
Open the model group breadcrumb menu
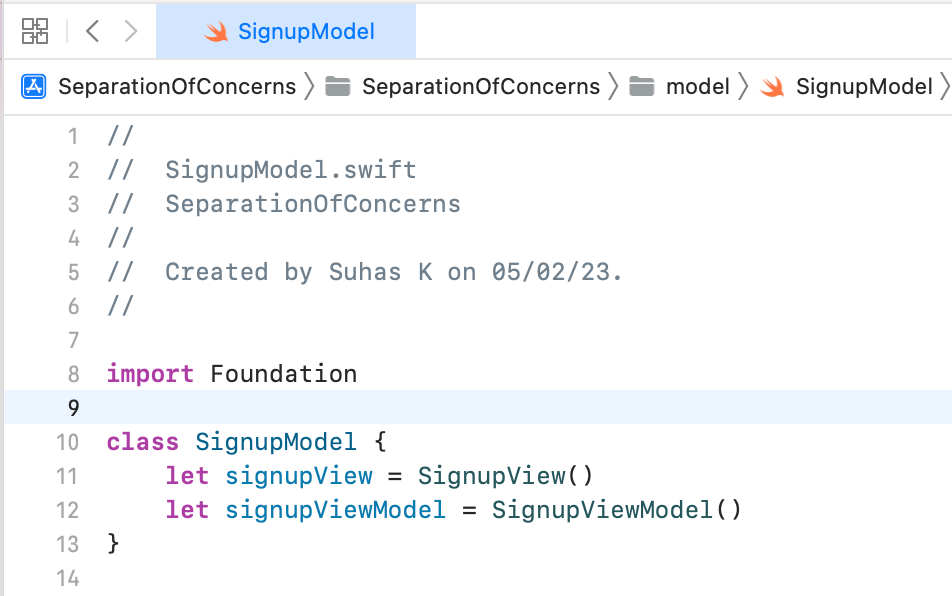click(x=697, y=87)
